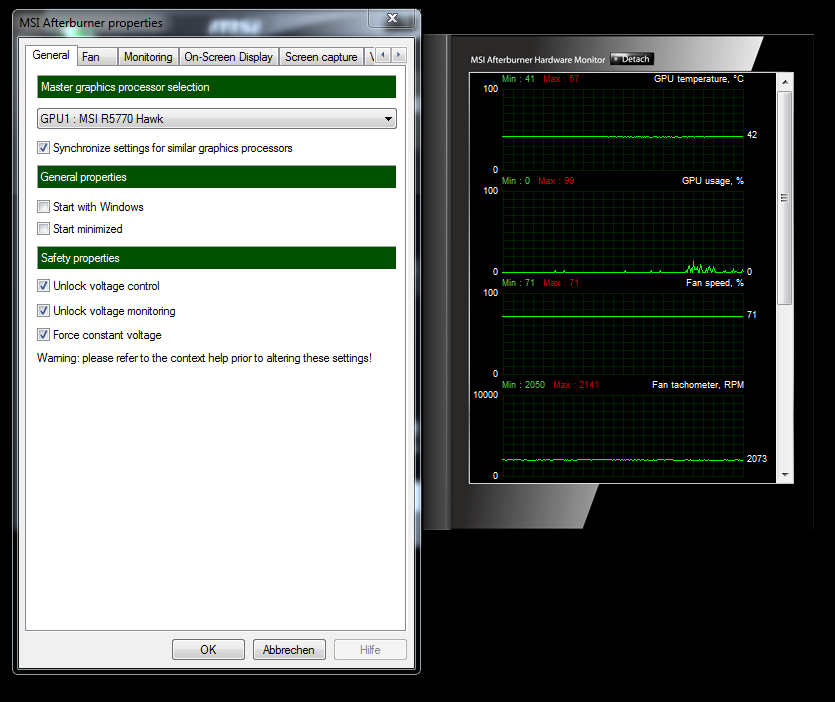Confirm settings with the OK button
Screen dimensions: 835x702
[208, 650]
